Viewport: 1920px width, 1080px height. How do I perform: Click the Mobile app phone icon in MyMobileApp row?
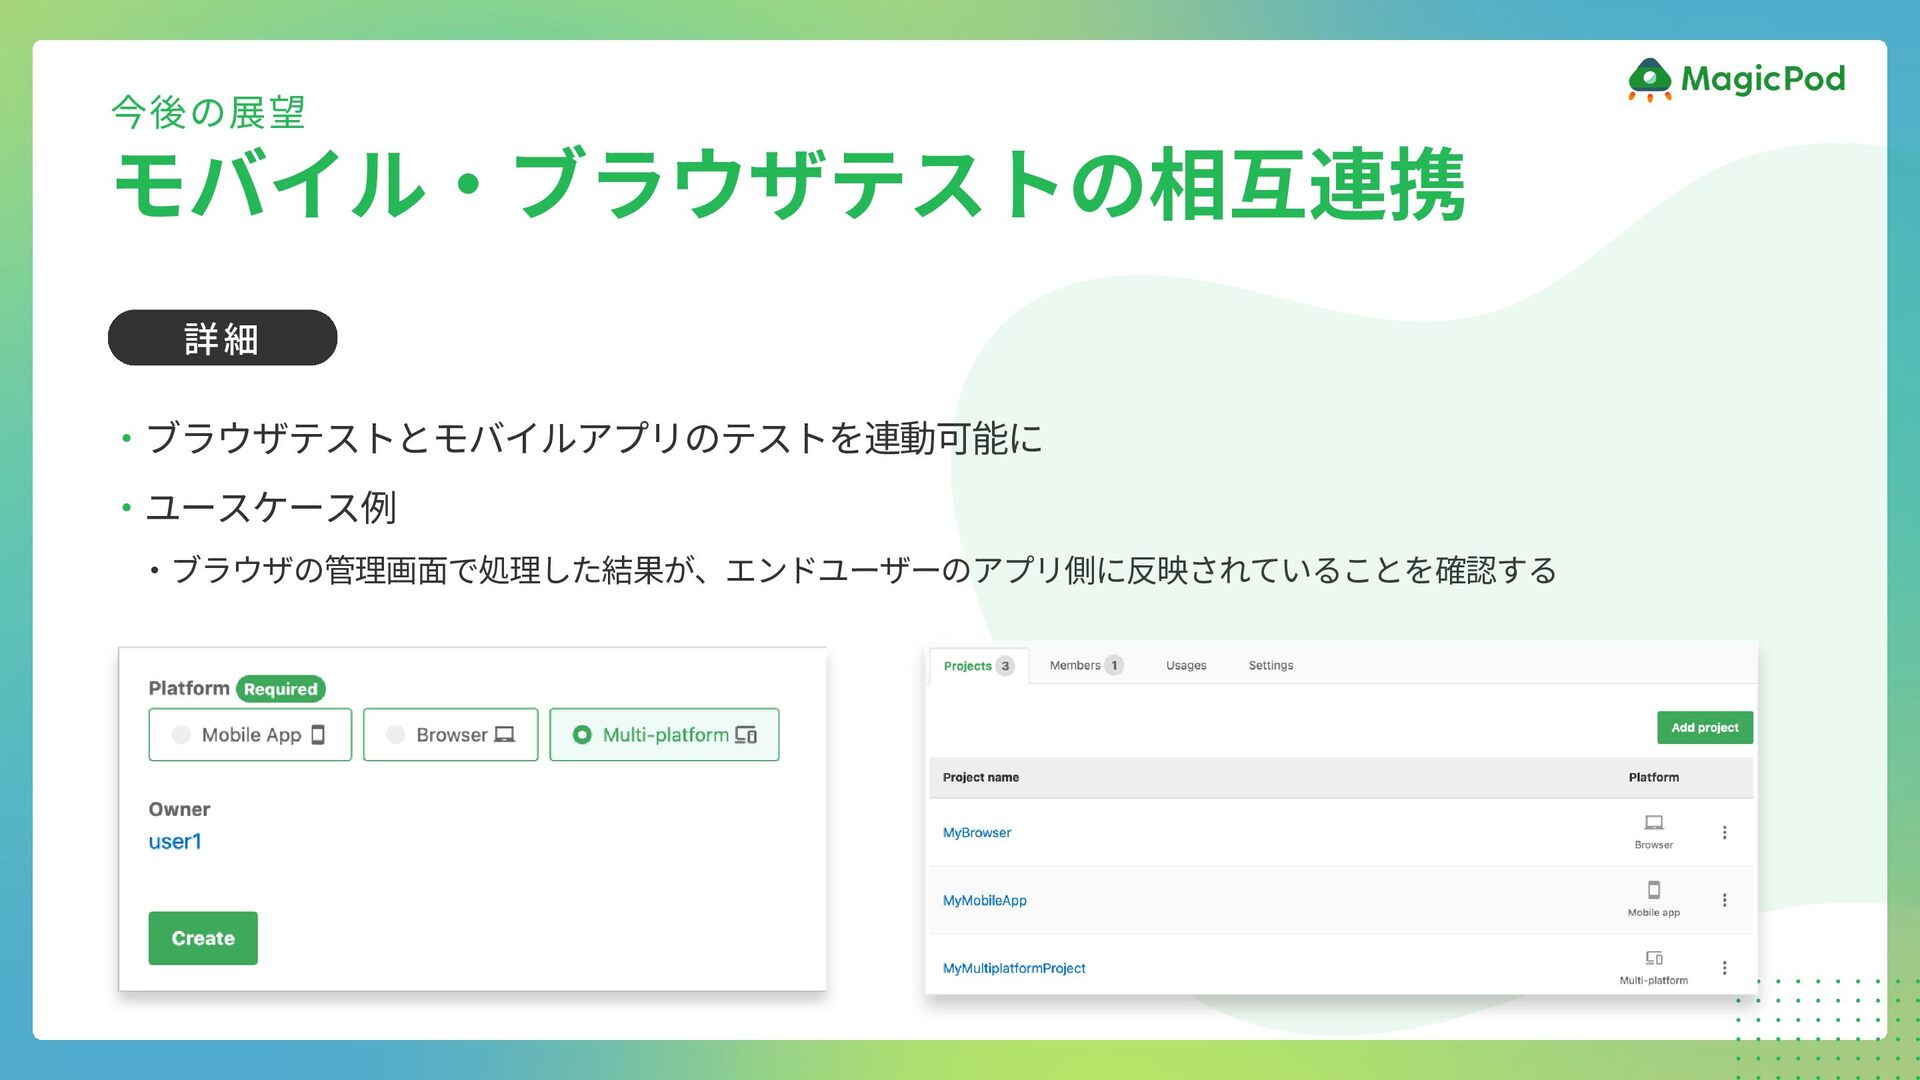(x=1654, y=890)
